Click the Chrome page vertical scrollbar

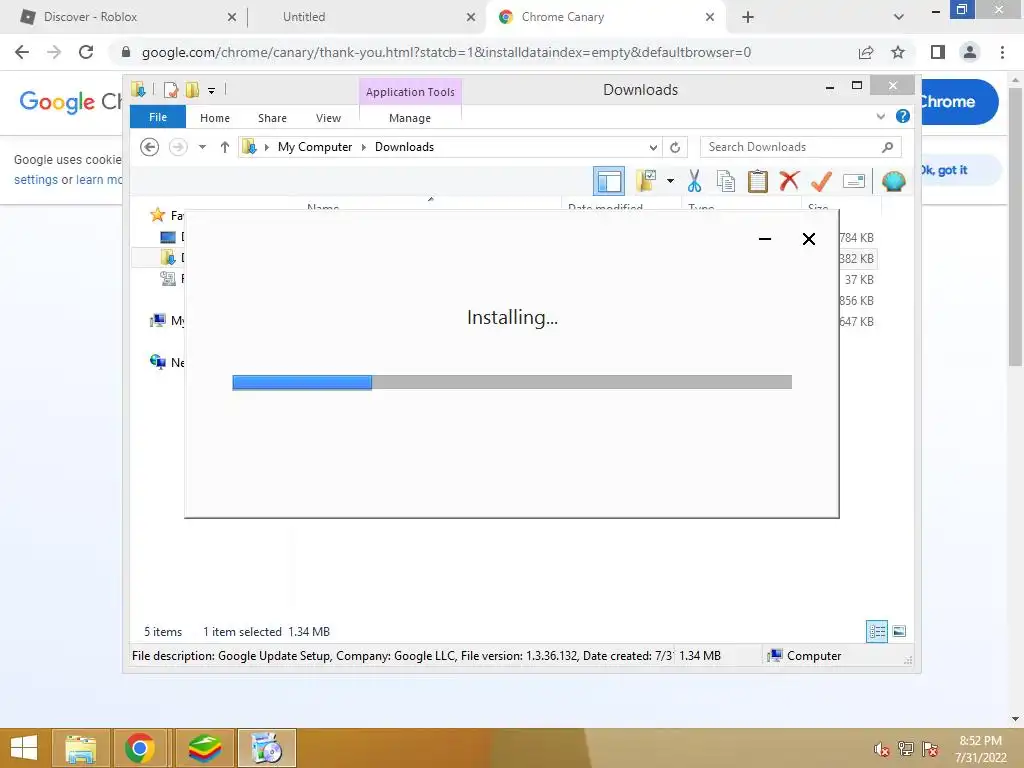[x=1015, y=226]
